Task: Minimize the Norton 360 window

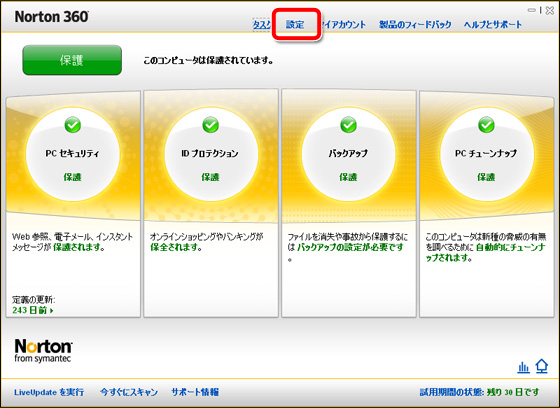Action: coord(532,11)
